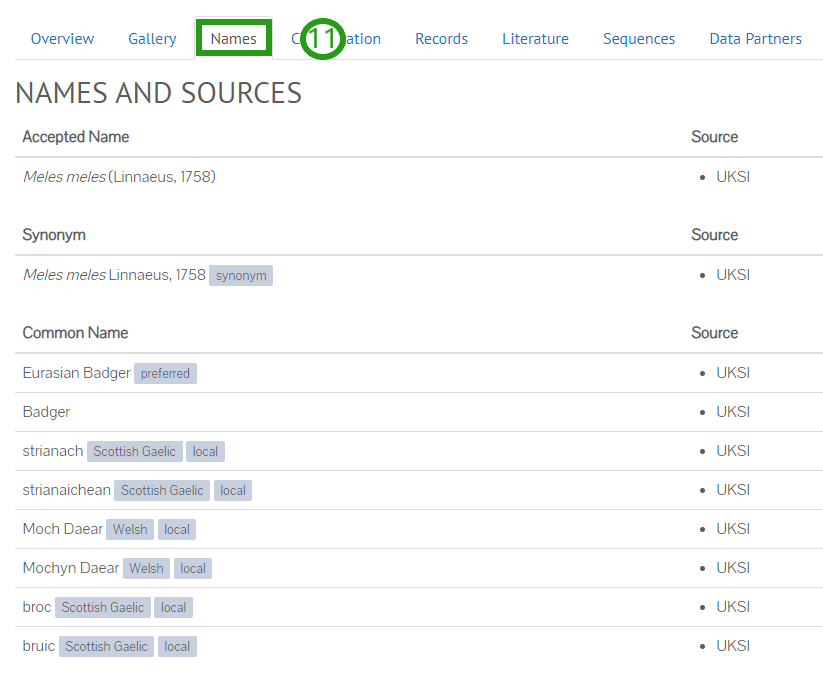Open the Records tab
Viewport: 823px width, 673px height.
click(x=441, y=38)
